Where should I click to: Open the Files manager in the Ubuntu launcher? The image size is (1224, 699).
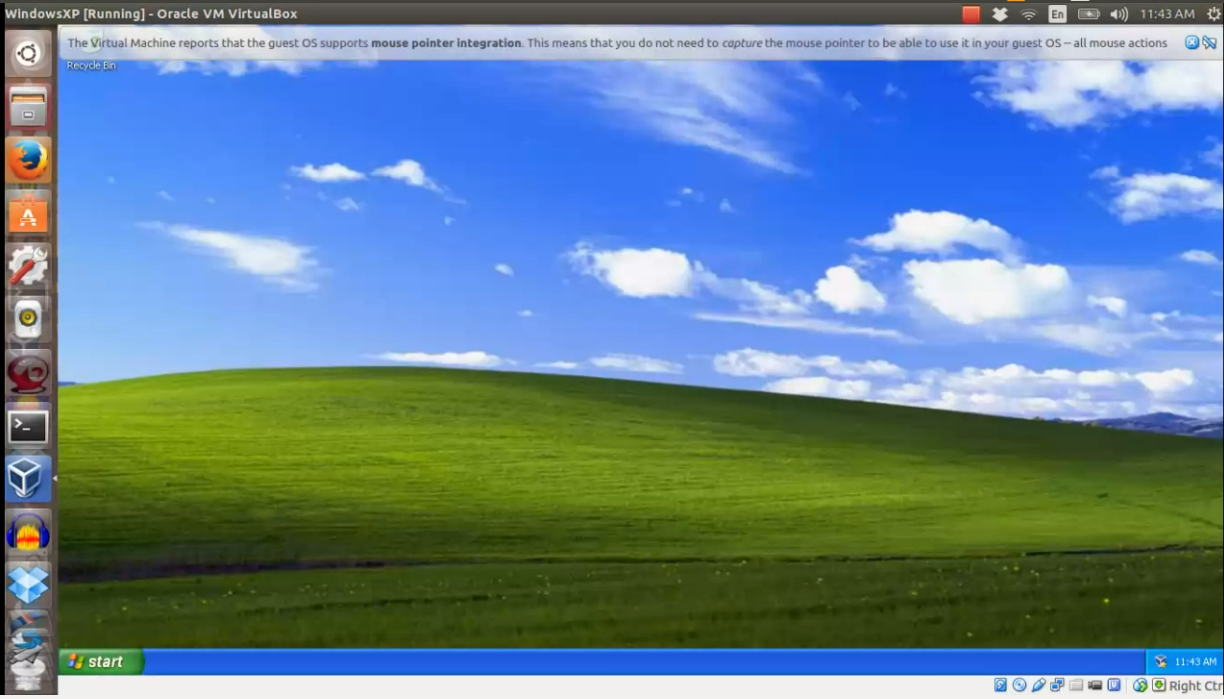pyautogui.click(x=28, y=106)
